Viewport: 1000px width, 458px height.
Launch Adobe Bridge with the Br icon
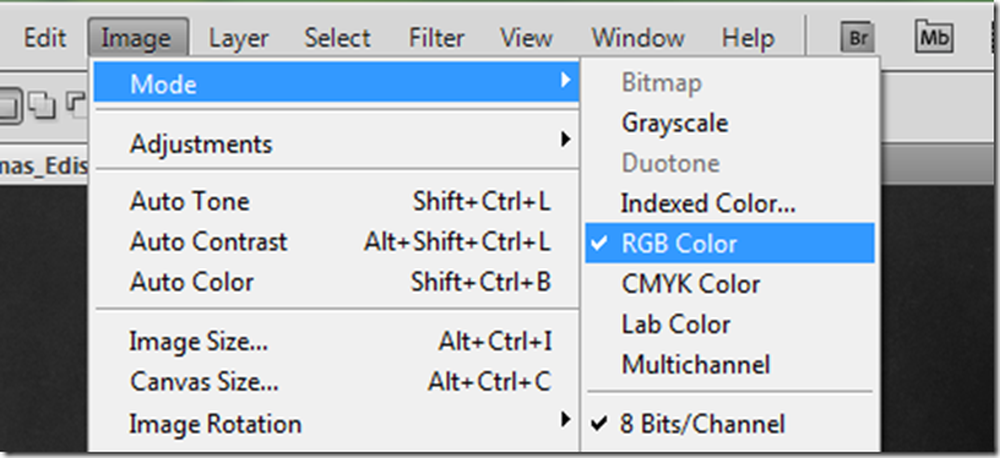[858, 39]
